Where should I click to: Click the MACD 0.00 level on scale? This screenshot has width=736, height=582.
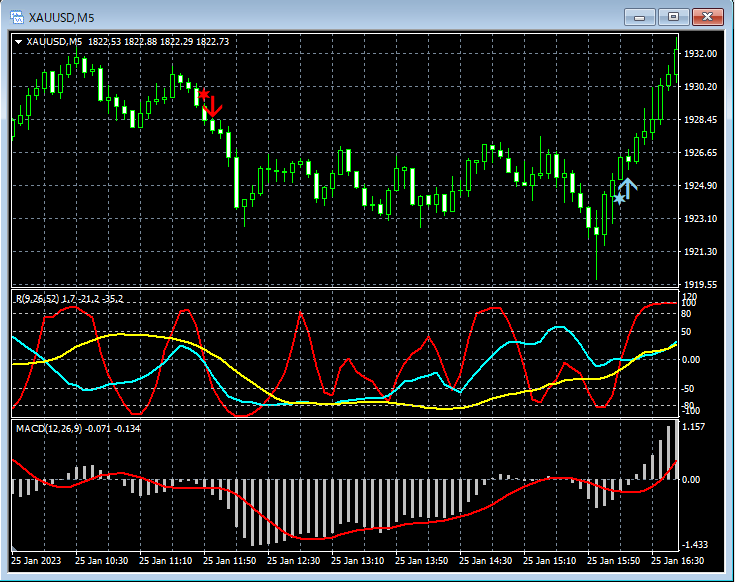coord(693,480)
